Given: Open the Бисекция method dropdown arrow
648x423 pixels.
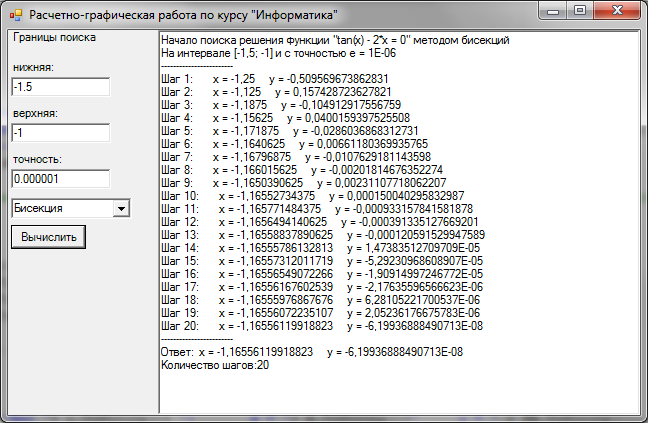Looking at the screenshot, I should point(121,208).
